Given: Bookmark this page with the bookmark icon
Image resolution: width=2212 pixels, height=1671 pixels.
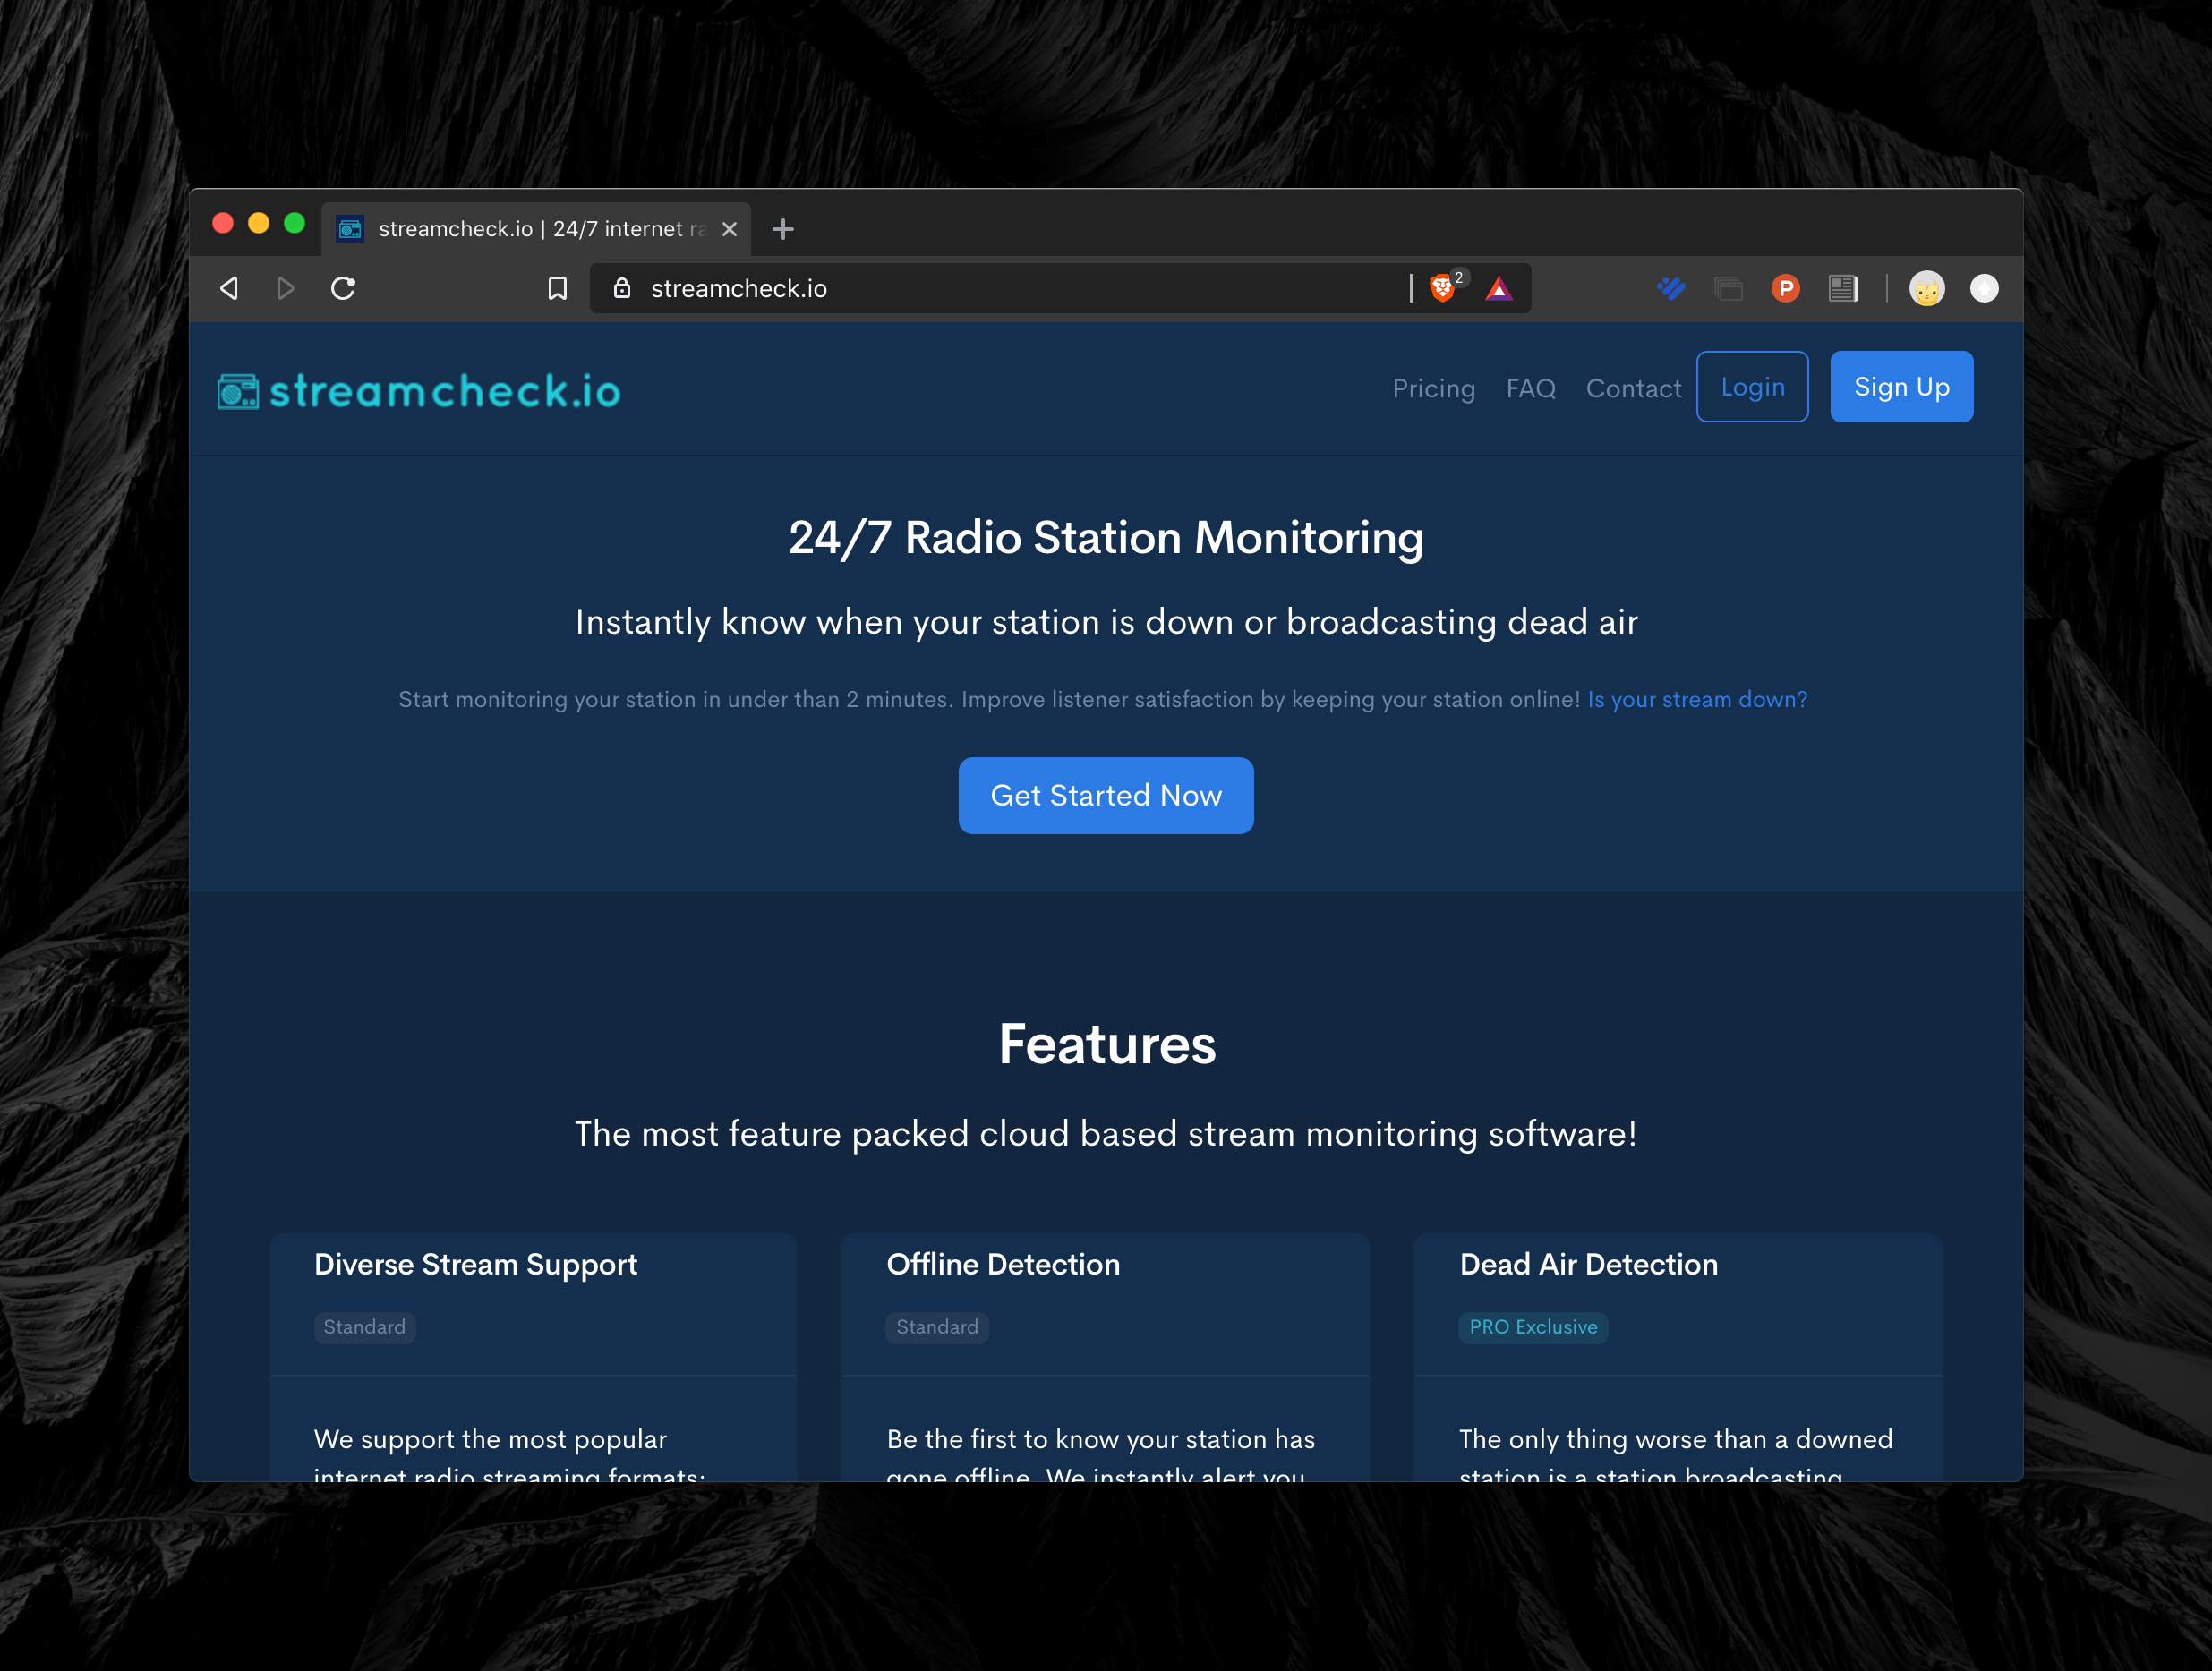Looking at the screenshot, I should tap(558, 289).
